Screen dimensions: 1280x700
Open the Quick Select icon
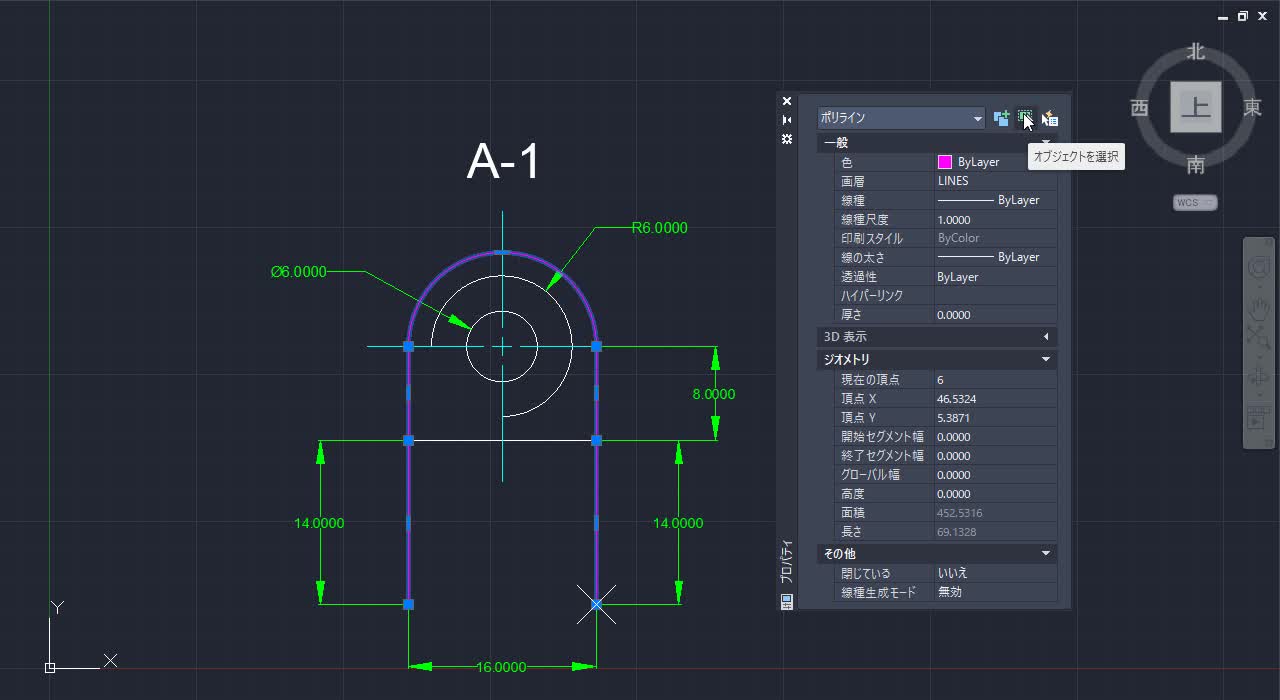1049,118
